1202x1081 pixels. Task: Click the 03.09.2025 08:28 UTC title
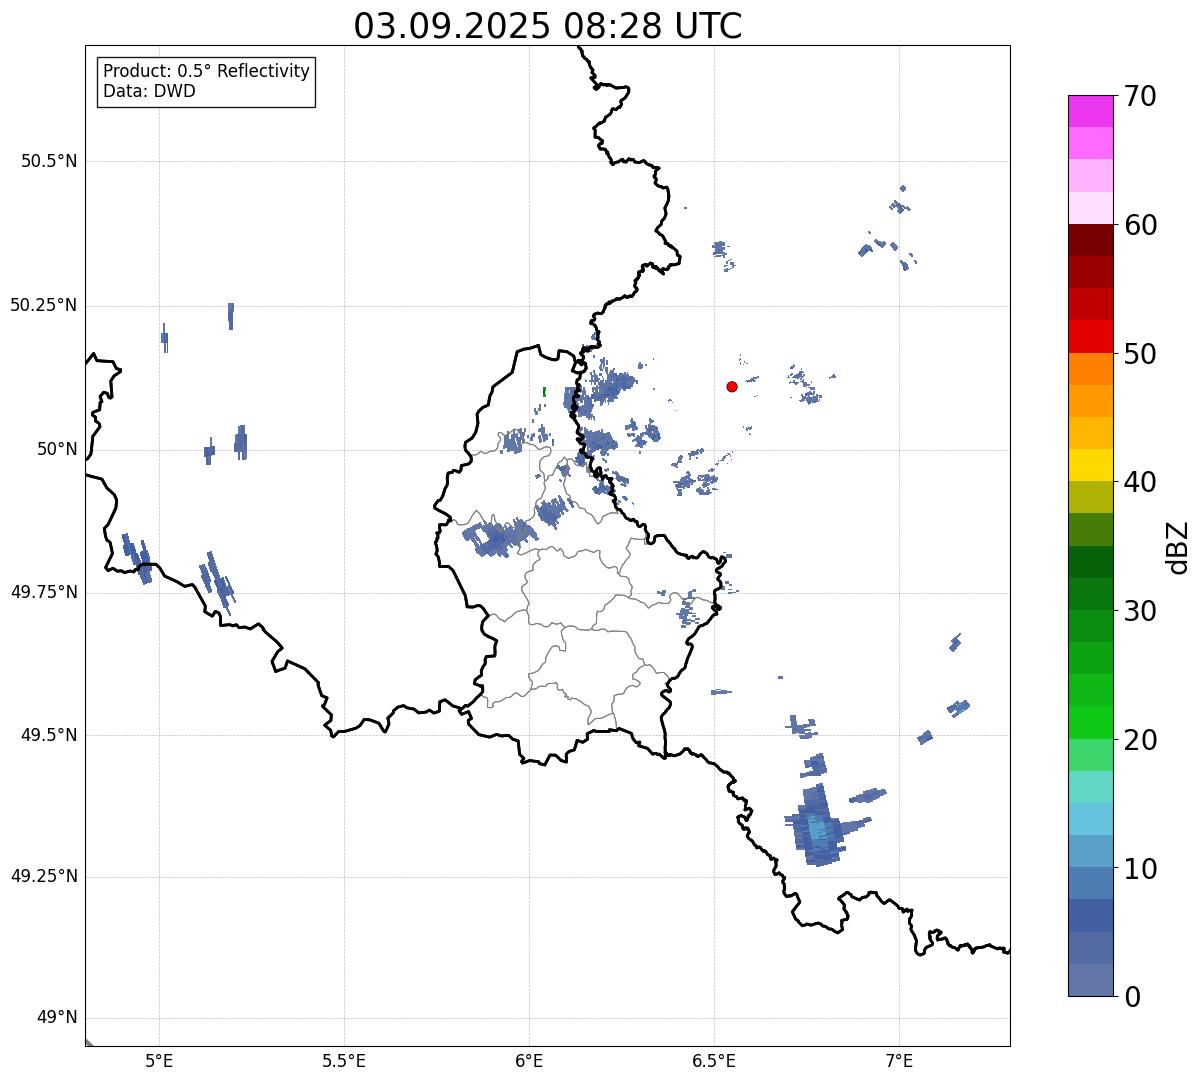point(548,26)
